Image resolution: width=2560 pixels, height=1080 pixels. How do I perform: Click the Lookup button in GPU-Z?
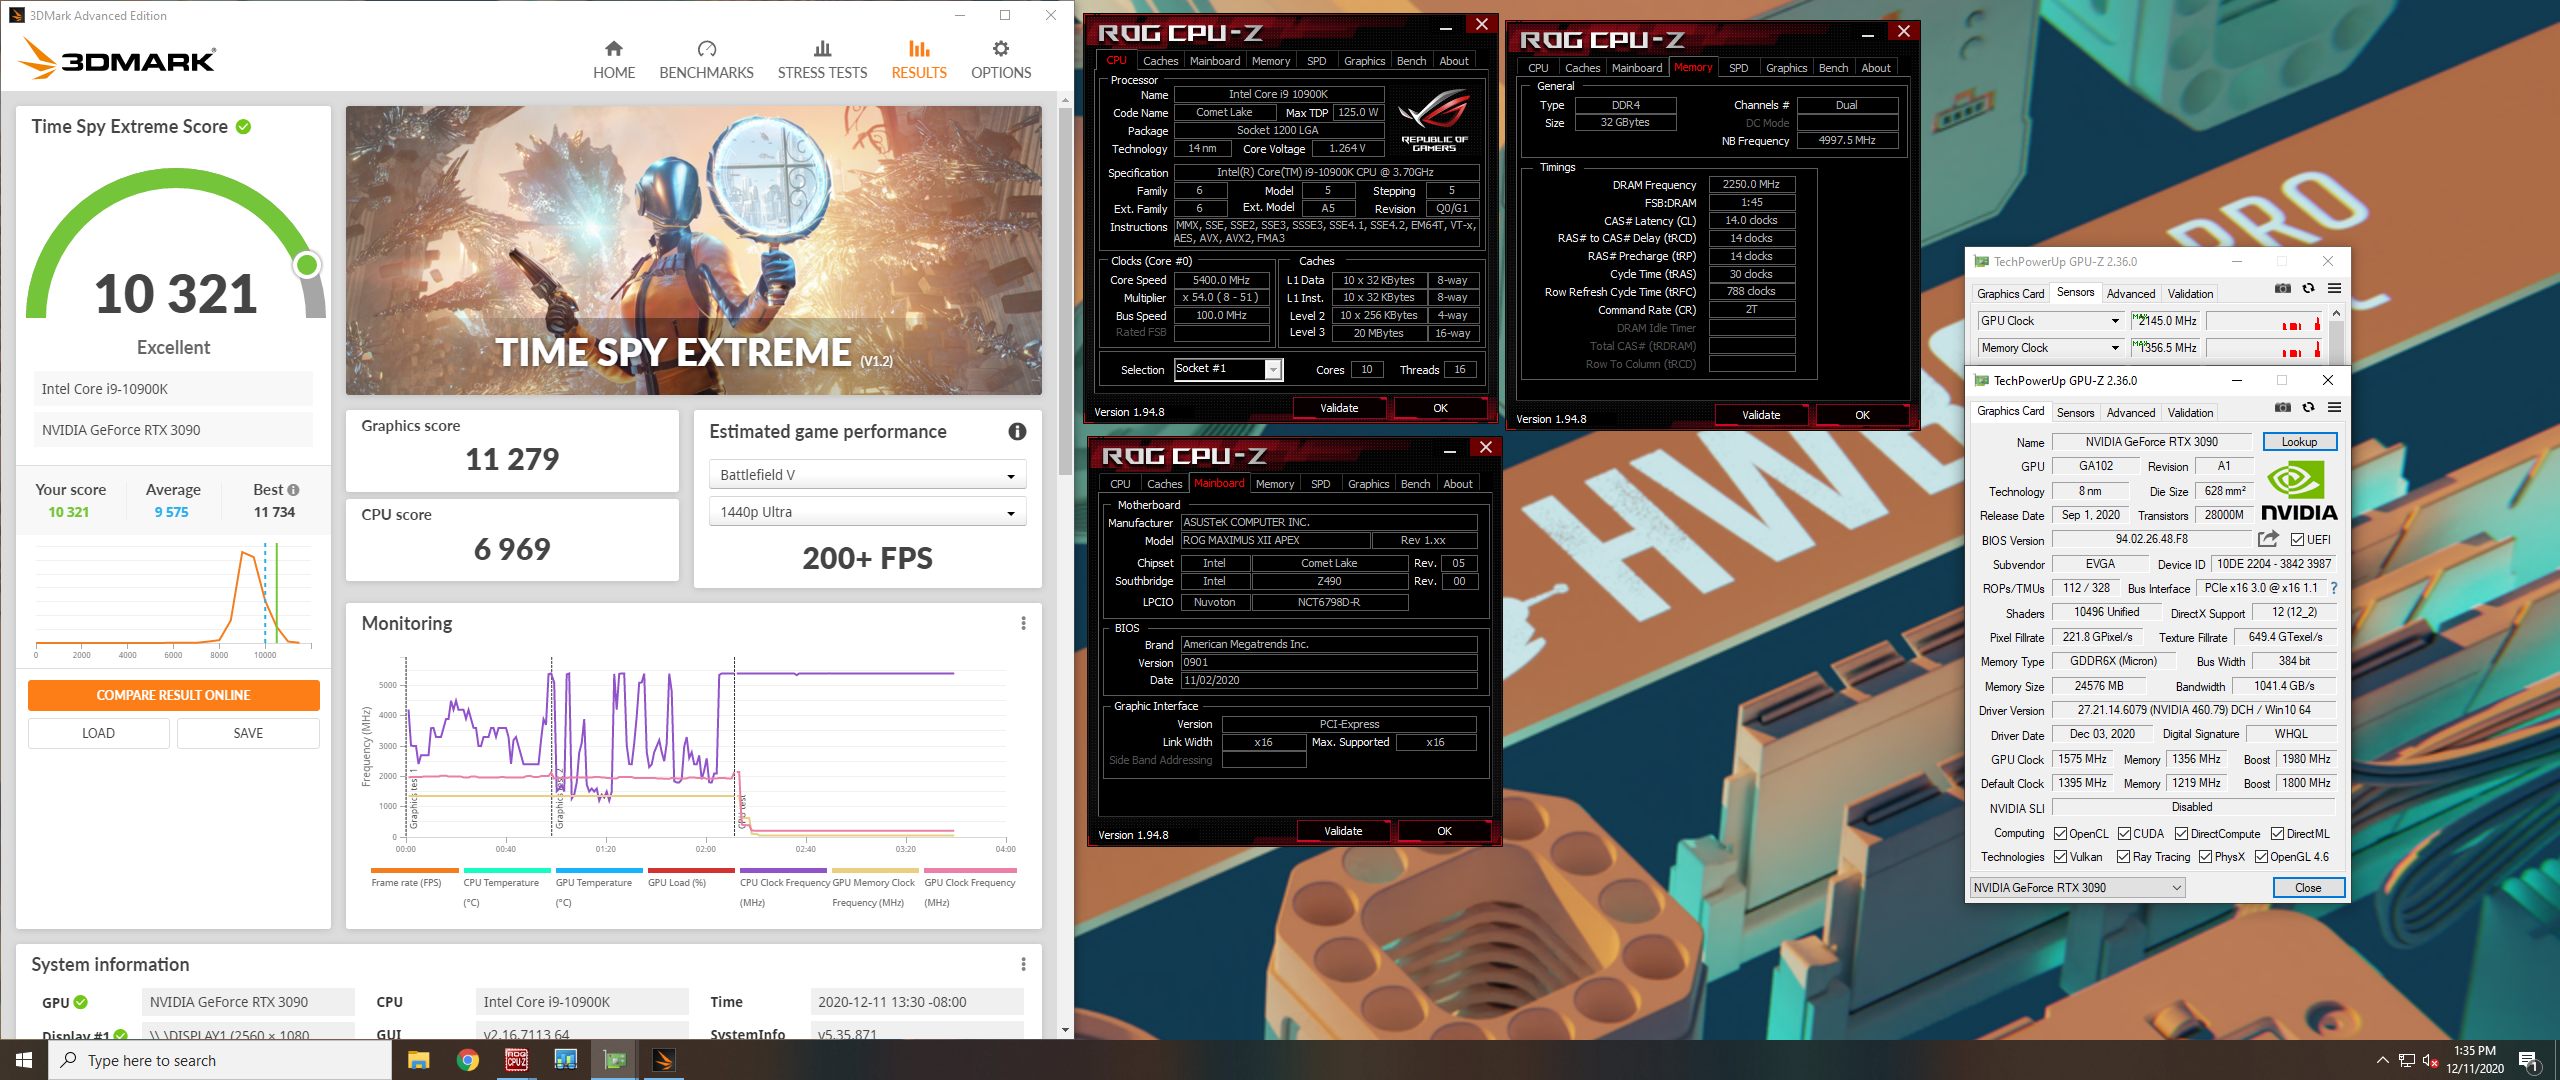pyautogui.click(x=2299, y=442)
